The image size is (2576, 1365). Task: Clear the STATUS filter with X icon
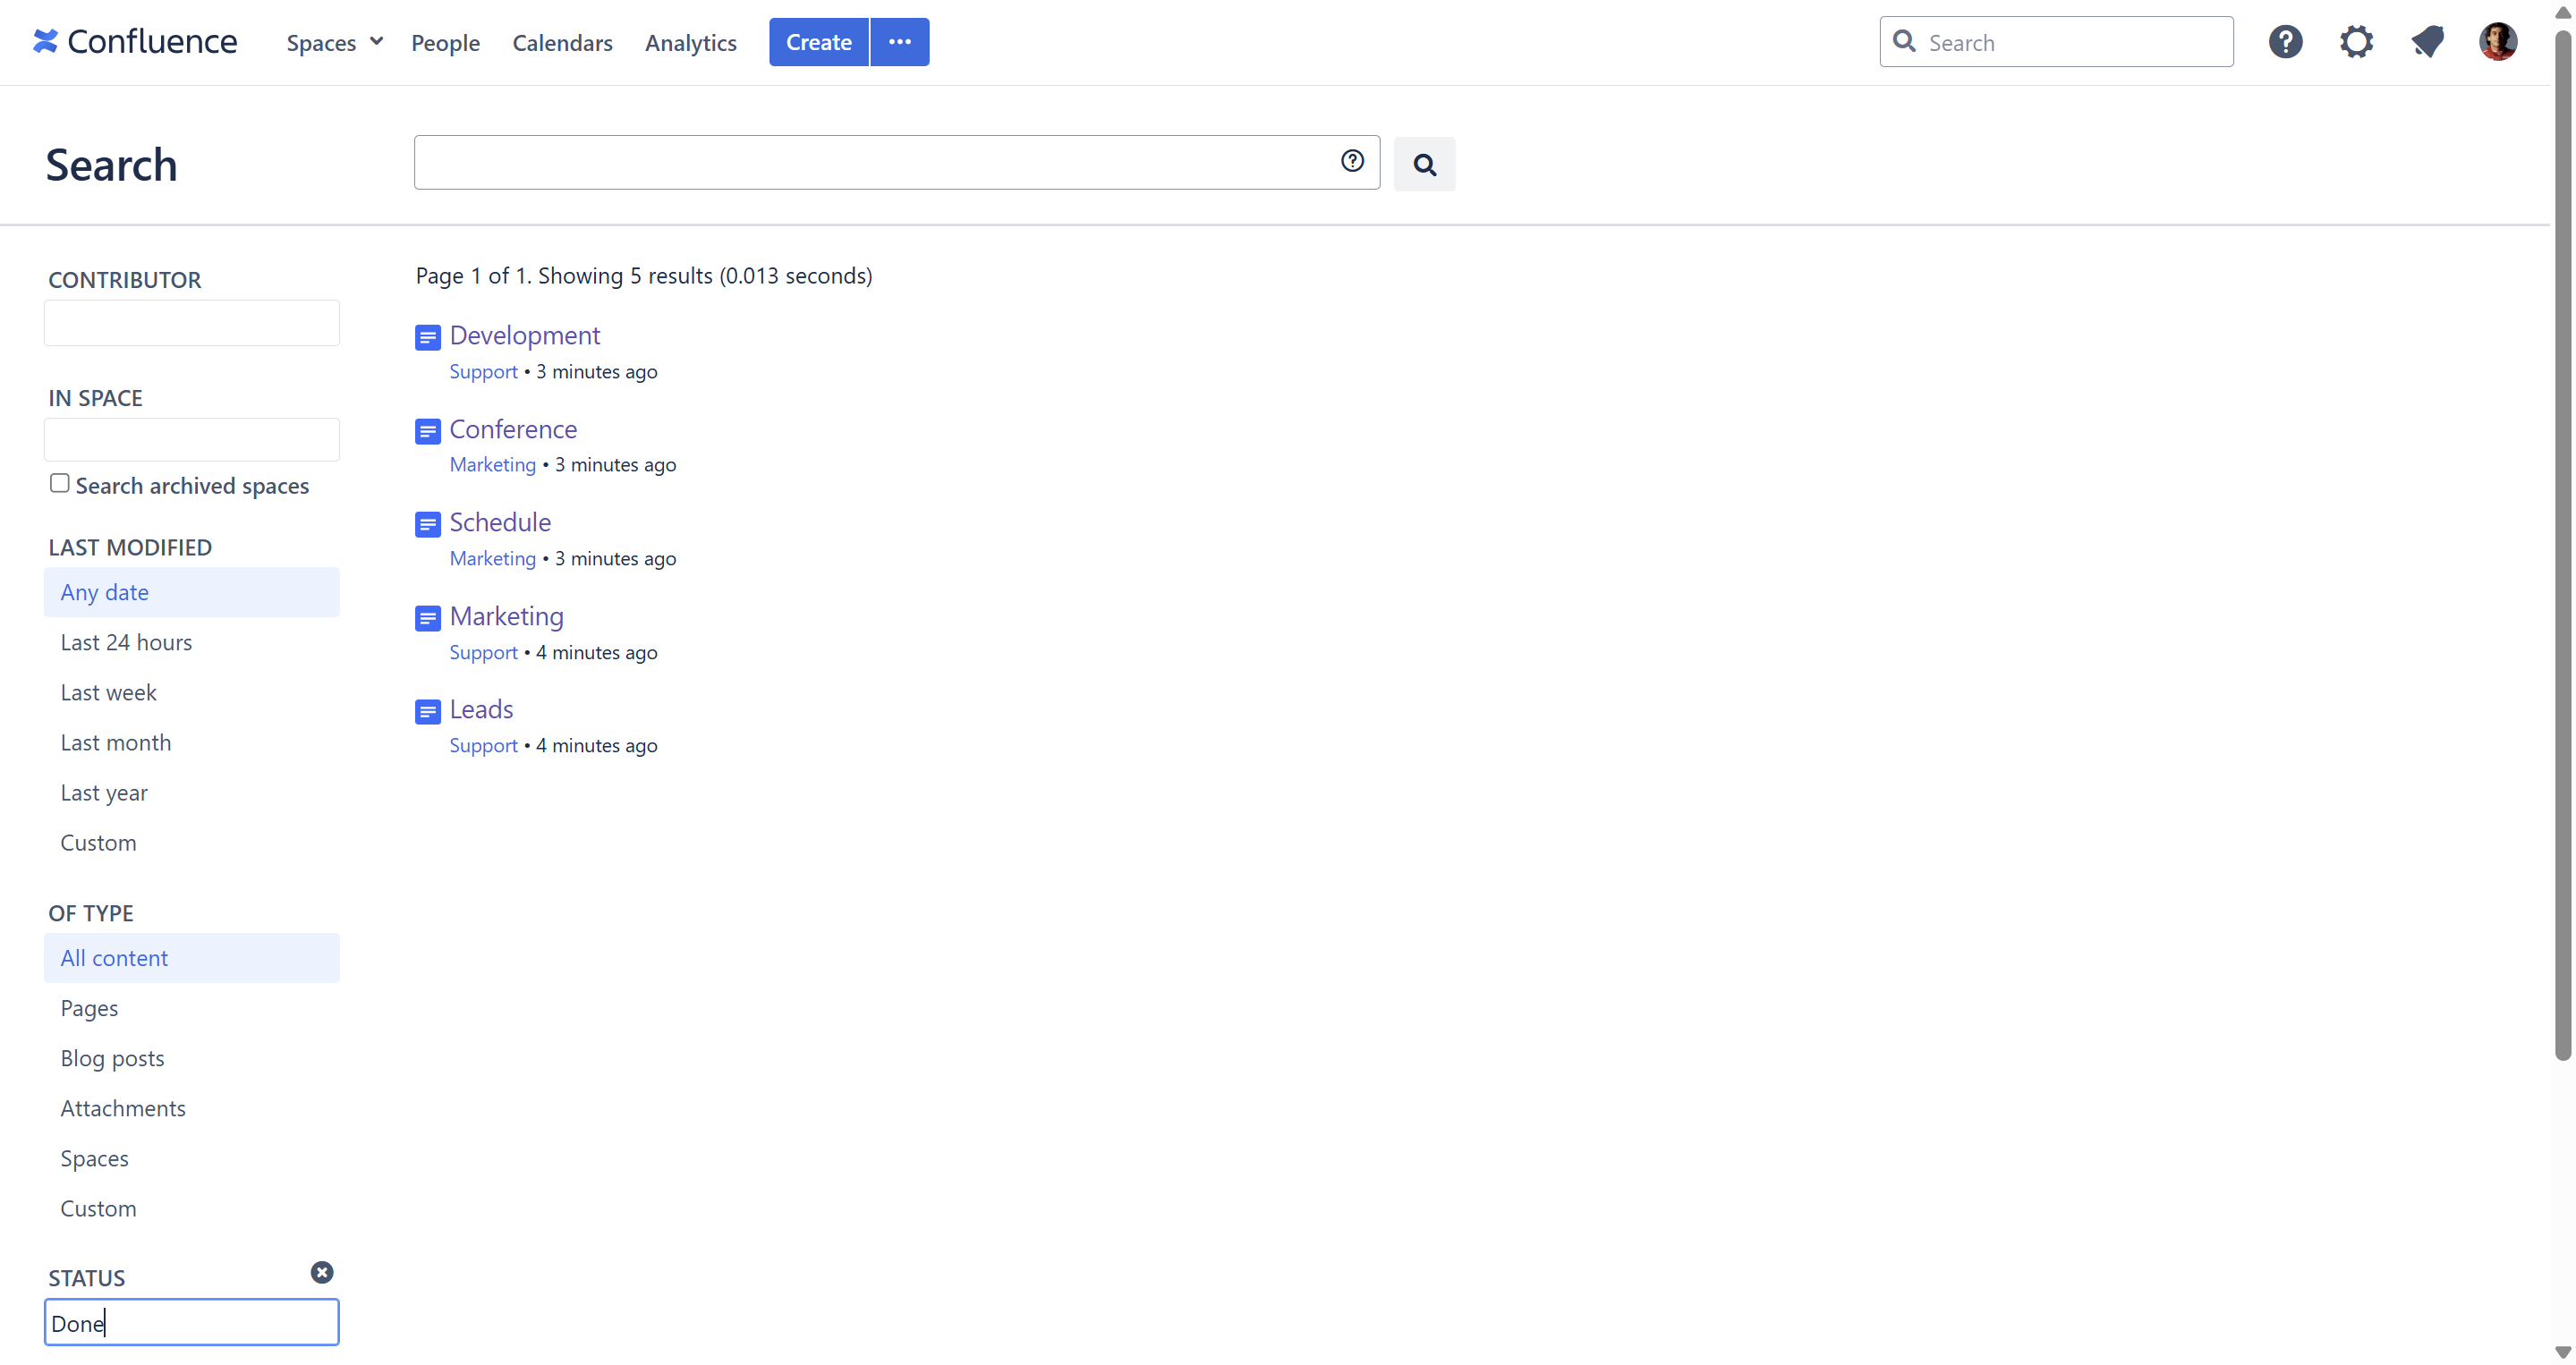[321, 1272]
